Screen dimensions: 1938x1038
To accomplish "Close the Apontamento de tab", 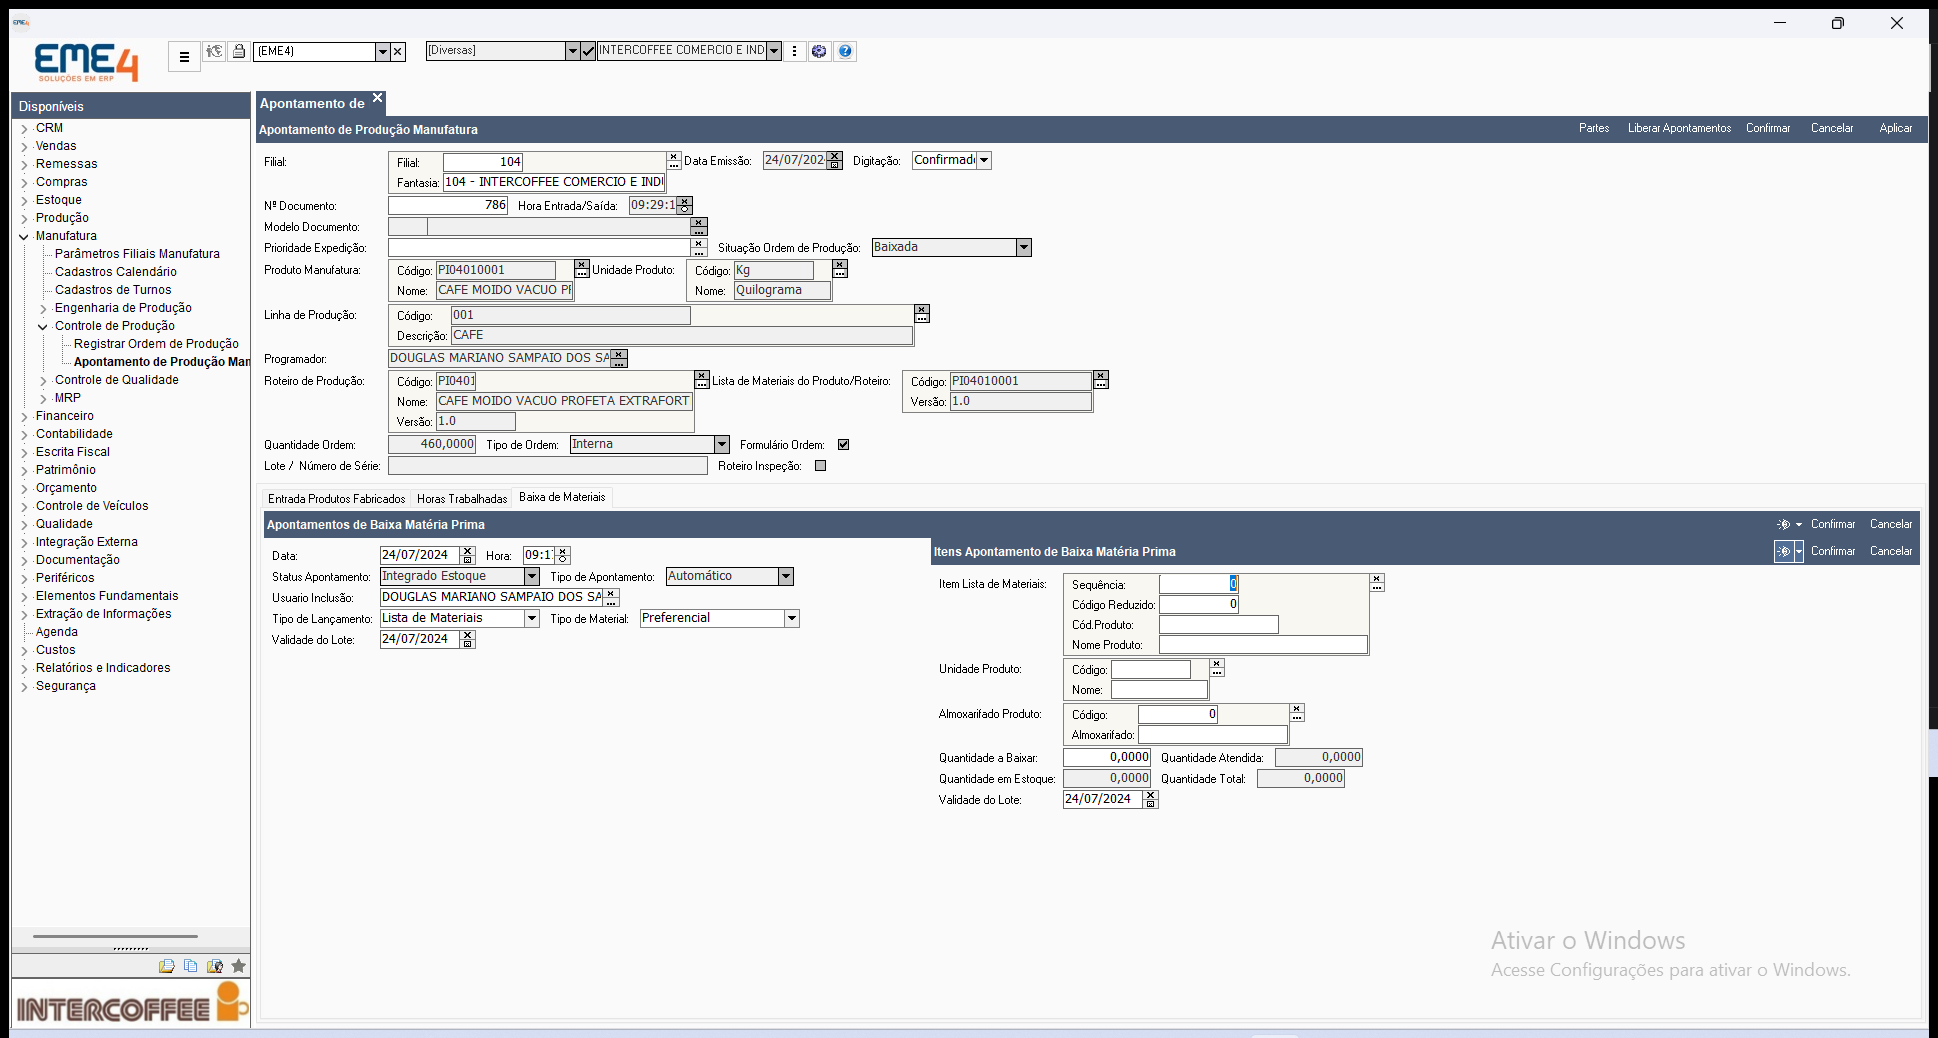I will click(x=377, y=98).
